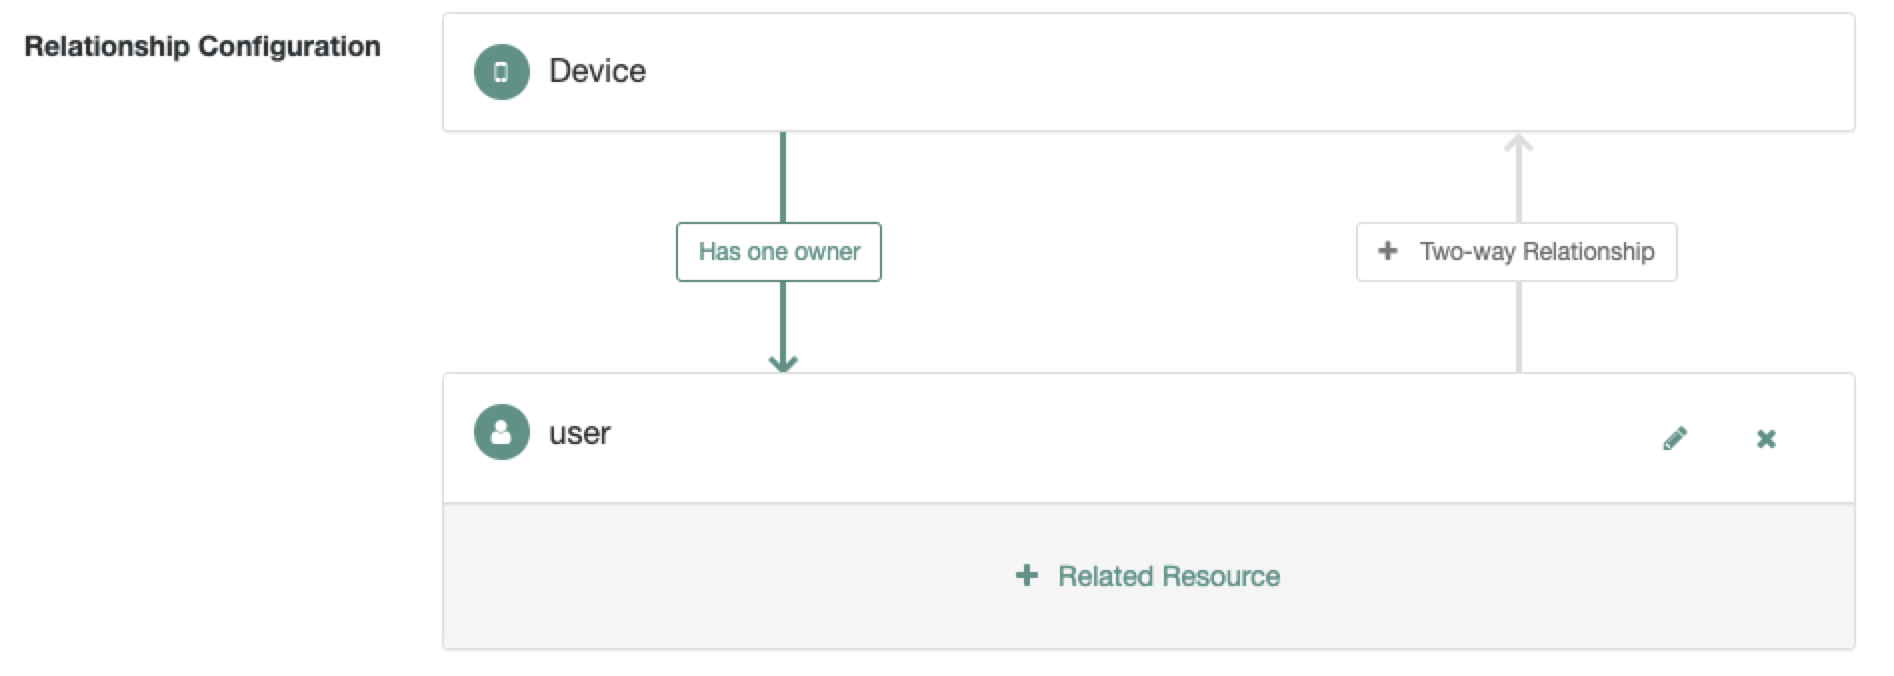Select the user resource name

580,433
